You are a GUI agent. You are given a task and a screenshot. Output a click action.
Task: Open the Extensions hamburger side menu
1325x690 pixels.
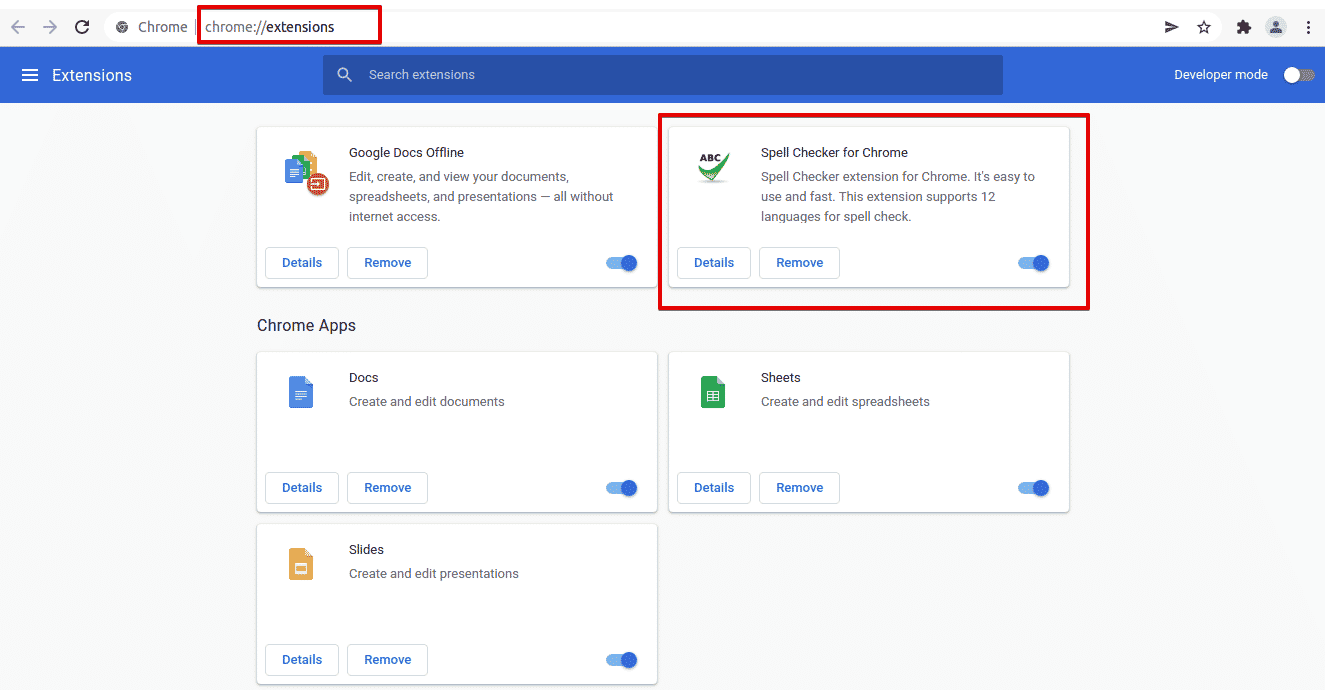tap(30, 75)
